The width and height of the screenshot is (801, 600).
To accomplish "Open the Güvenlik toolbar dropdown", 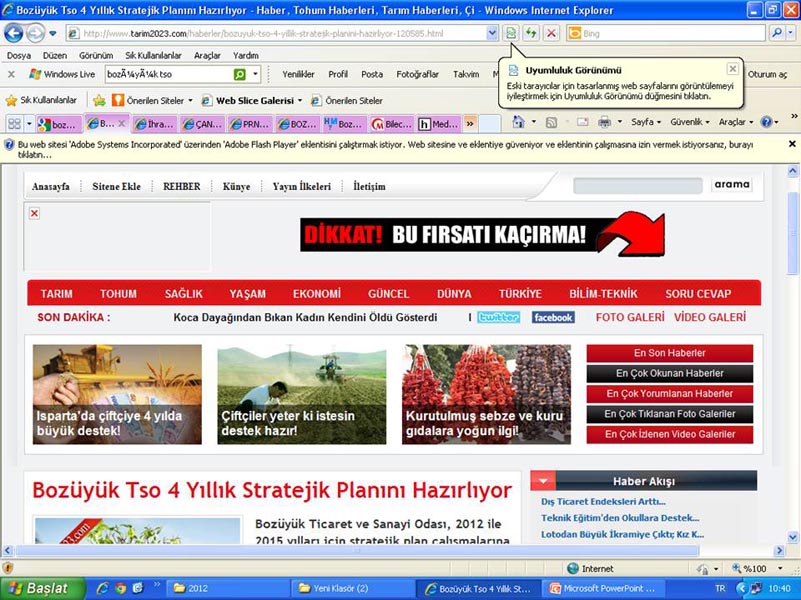I will pyautogui.click(x=690, y=122).
